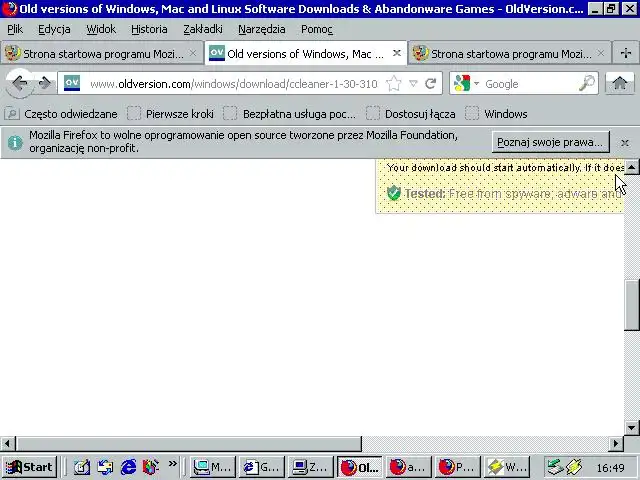This screenshot has height=480, width=640.
Task: Close the first Strona startowa tab
Action: 193,53
